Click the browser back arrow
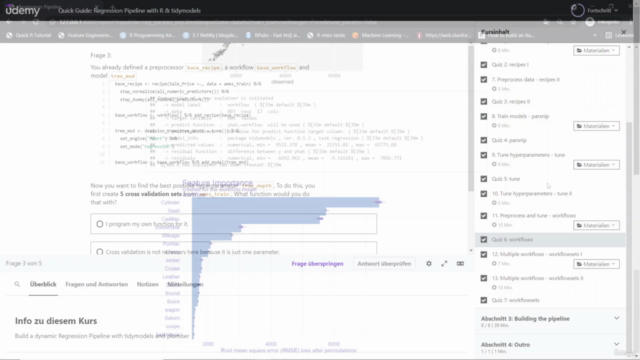 pyautogui.click(x=9, y=22)
